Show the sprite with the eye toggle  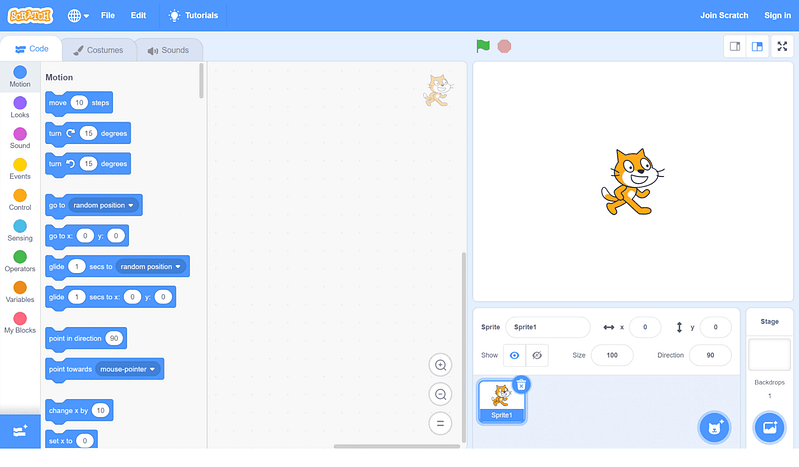515,355
